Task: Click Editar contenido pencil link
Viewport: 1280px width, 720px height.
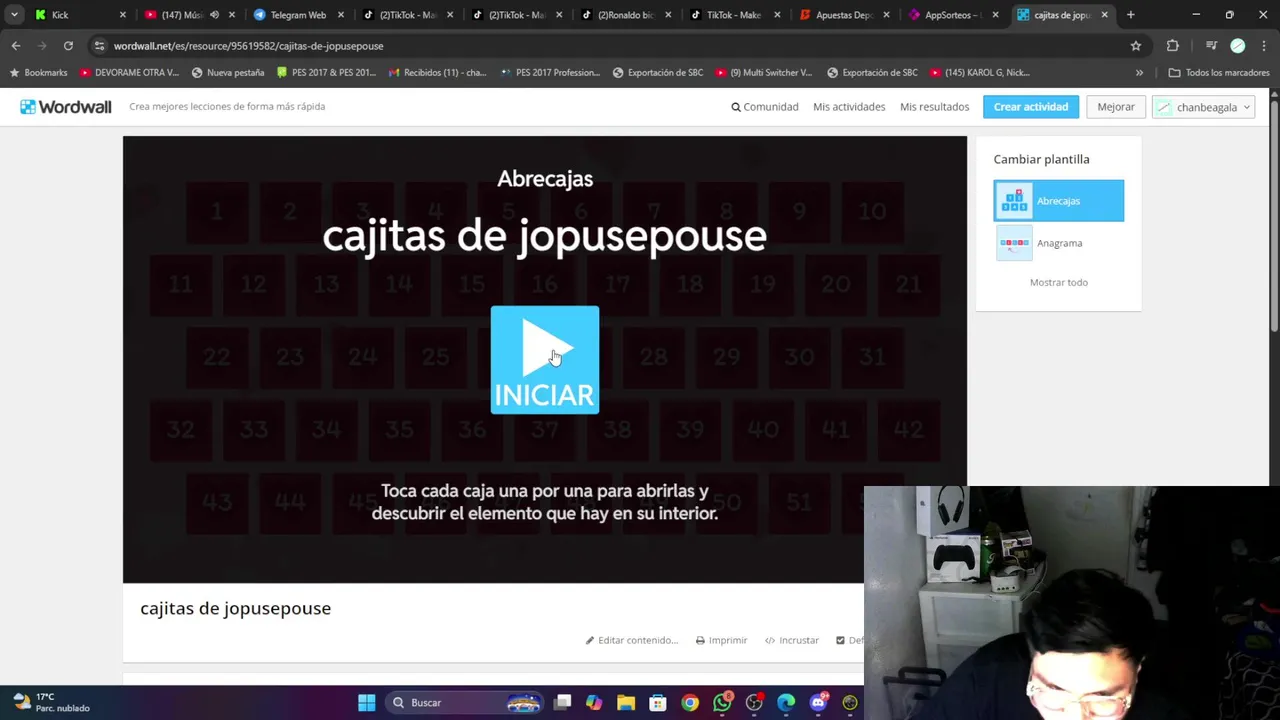Action: click(x=632, y=640)
